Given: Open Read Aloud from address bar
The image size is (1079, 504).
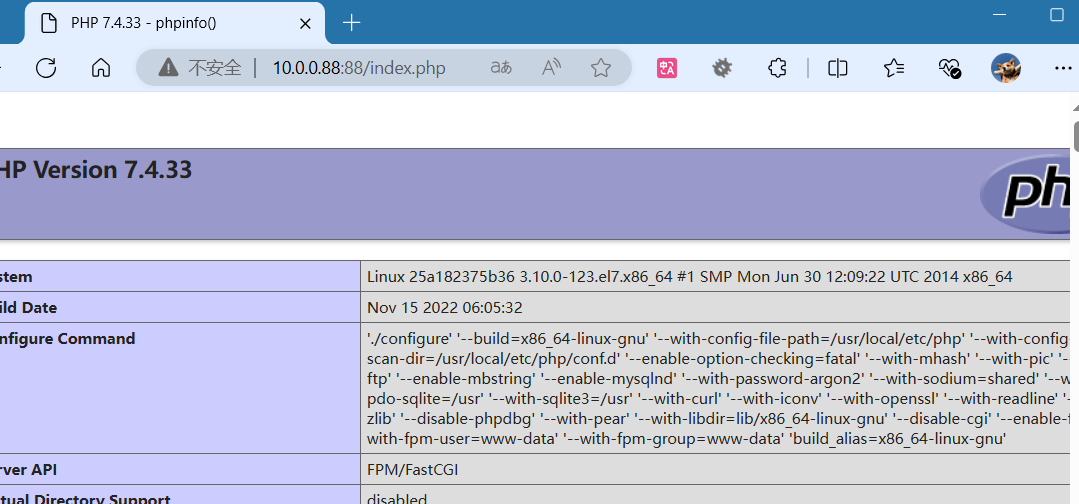Looking at the screenshot, I should click(551, 68).
